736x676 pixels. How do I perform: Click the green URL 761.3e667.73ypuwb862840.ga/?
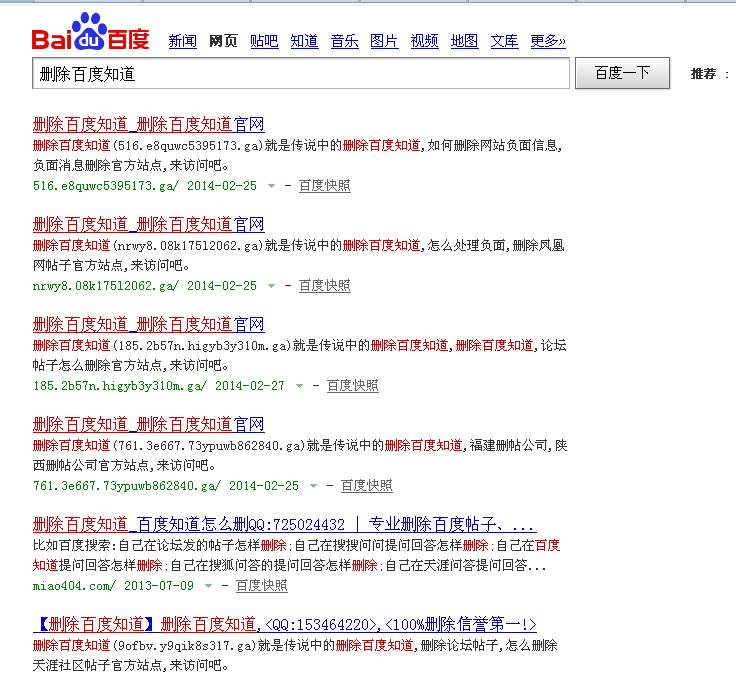[127, 486]
